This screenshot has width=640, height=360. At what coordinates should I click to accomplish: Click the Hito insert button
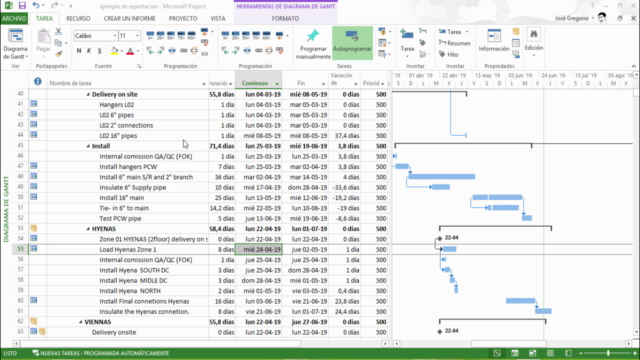[x=449, y=54]
